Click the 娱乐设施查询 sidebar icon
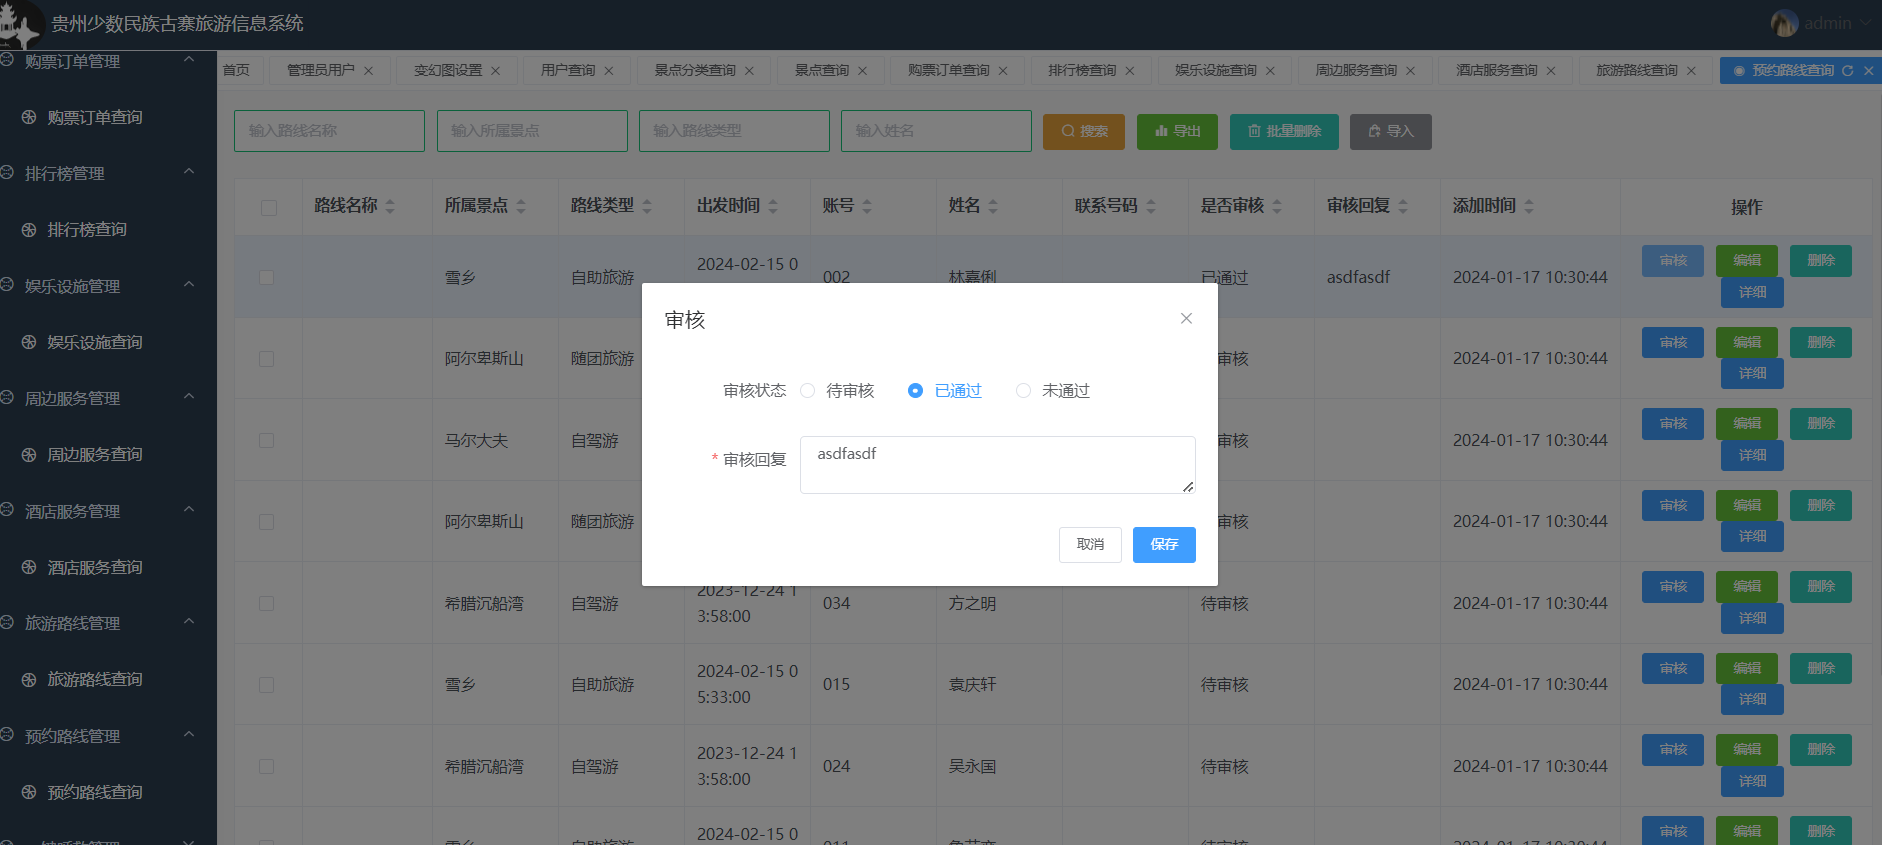The image size is (1882, 845). (x=29, y=343)
